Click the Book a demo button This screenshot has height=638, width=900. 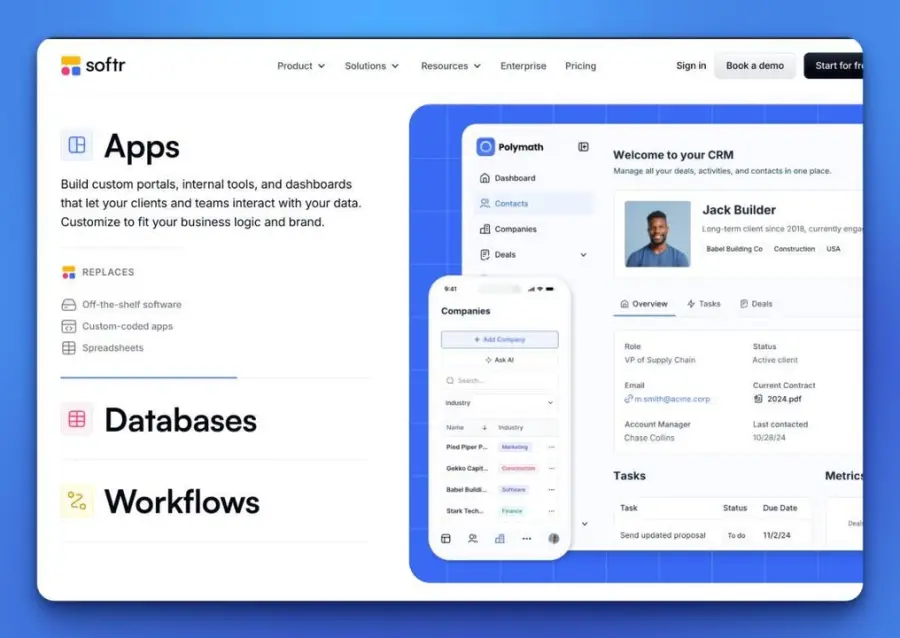(x=755, y=65)
